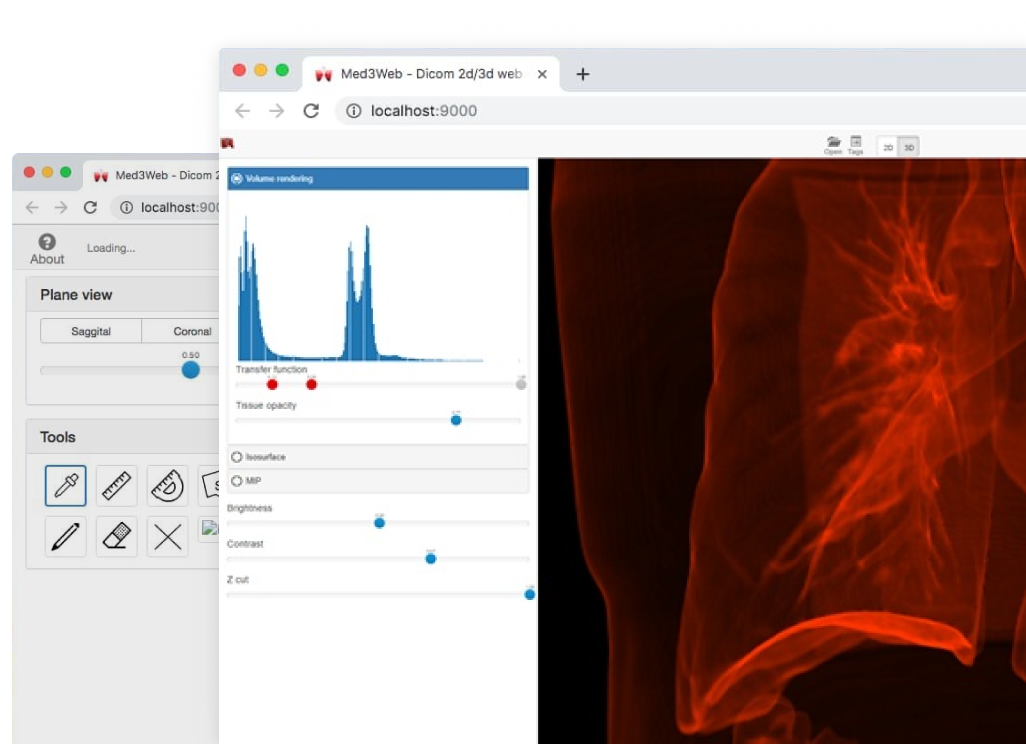1026x744 pixels.
Task: Switch to the Coronal plane view
Action: pos(190,331)
